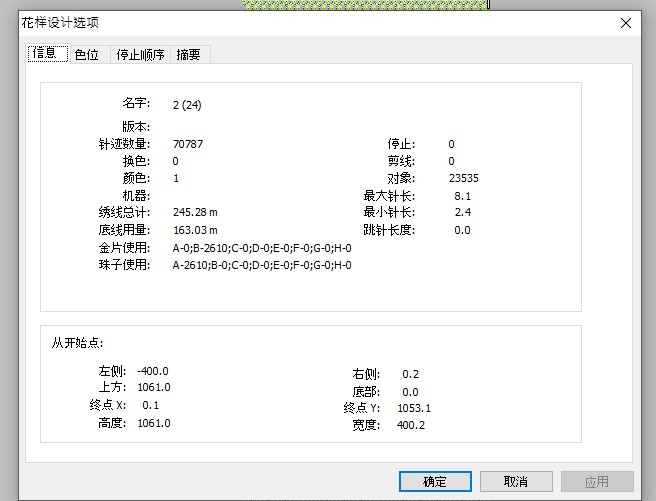The width and height of the screenshot is (656, 501).
Task: Click the 针迹数量 label
Action: click(x=124, y=144)
